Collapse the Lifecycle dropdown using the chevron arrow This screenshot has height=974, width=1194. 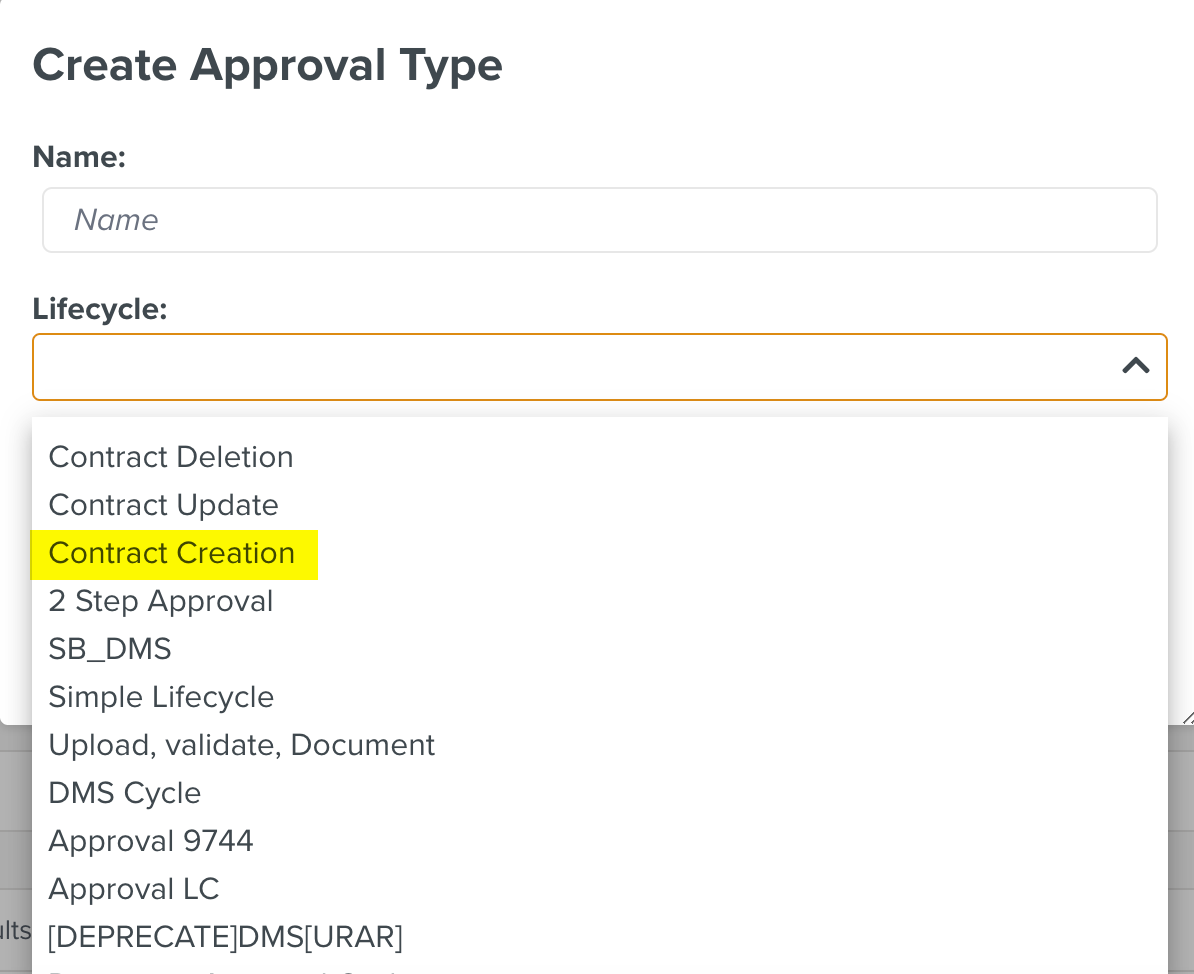(x=1135, y=366)
